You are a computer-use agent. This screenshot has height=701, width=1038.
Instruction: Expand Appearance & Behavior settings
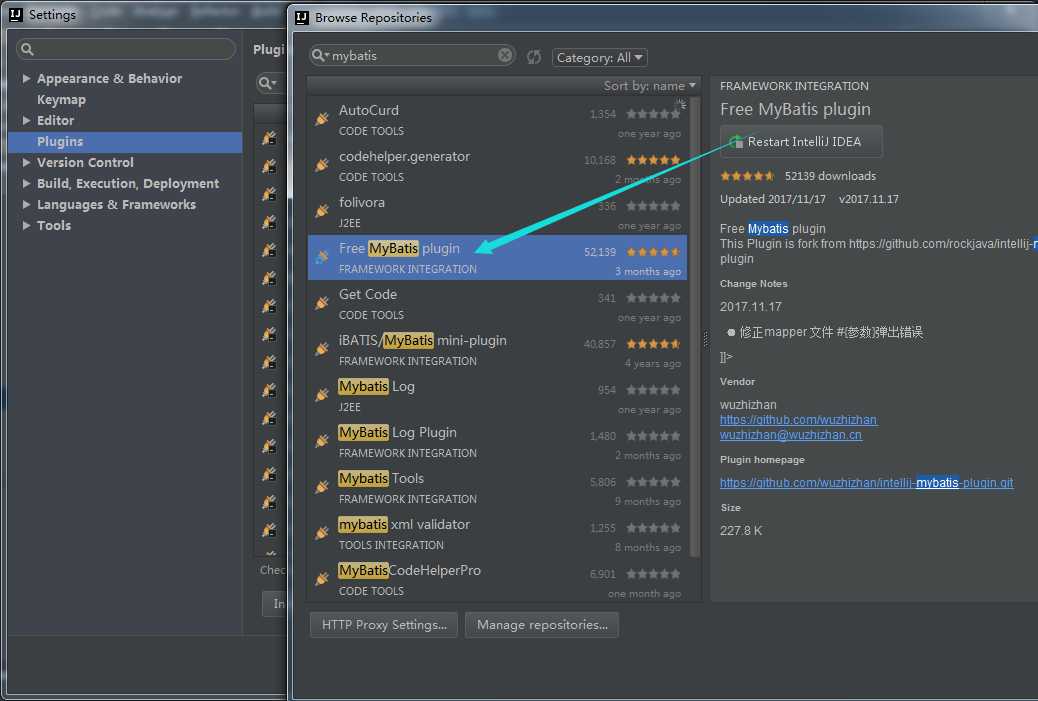point(26,78)
